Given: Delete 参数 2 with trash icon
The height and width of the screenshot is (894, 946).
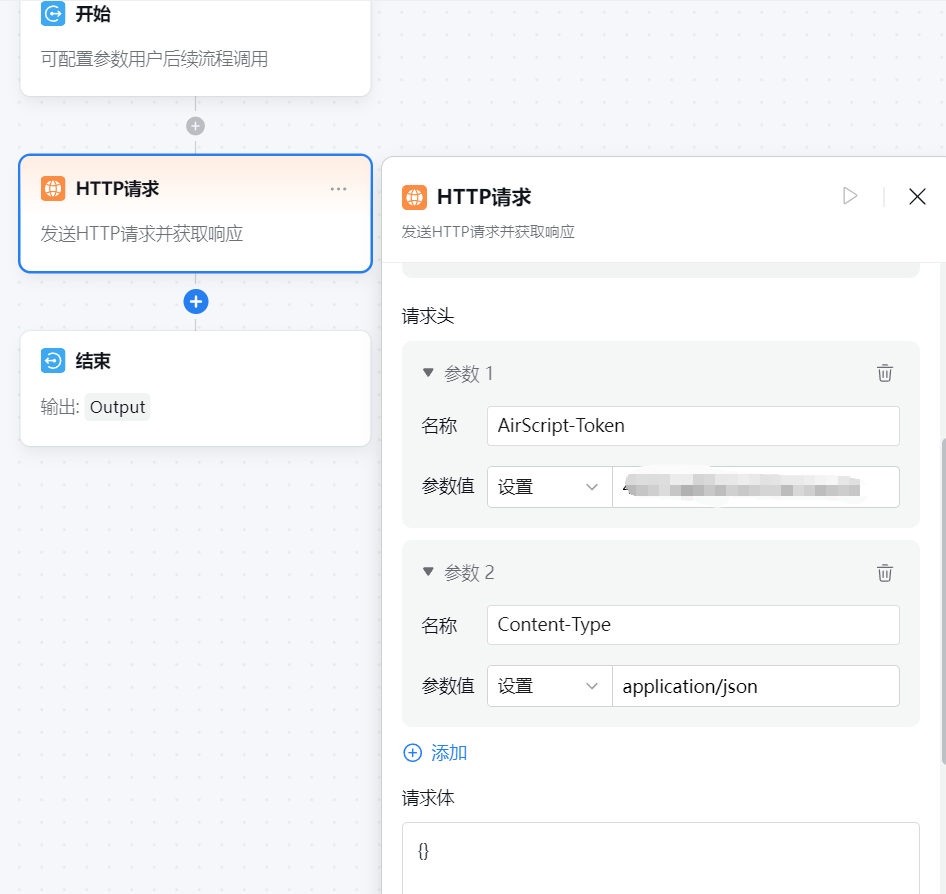Looking at the screenshot, I should 884,572.
